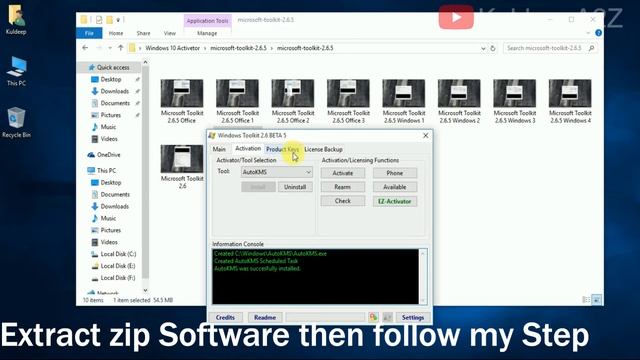Click the Up one level arrow in Explorer
Viewport: 640px width, 360px height.
[x=120, y=48]
